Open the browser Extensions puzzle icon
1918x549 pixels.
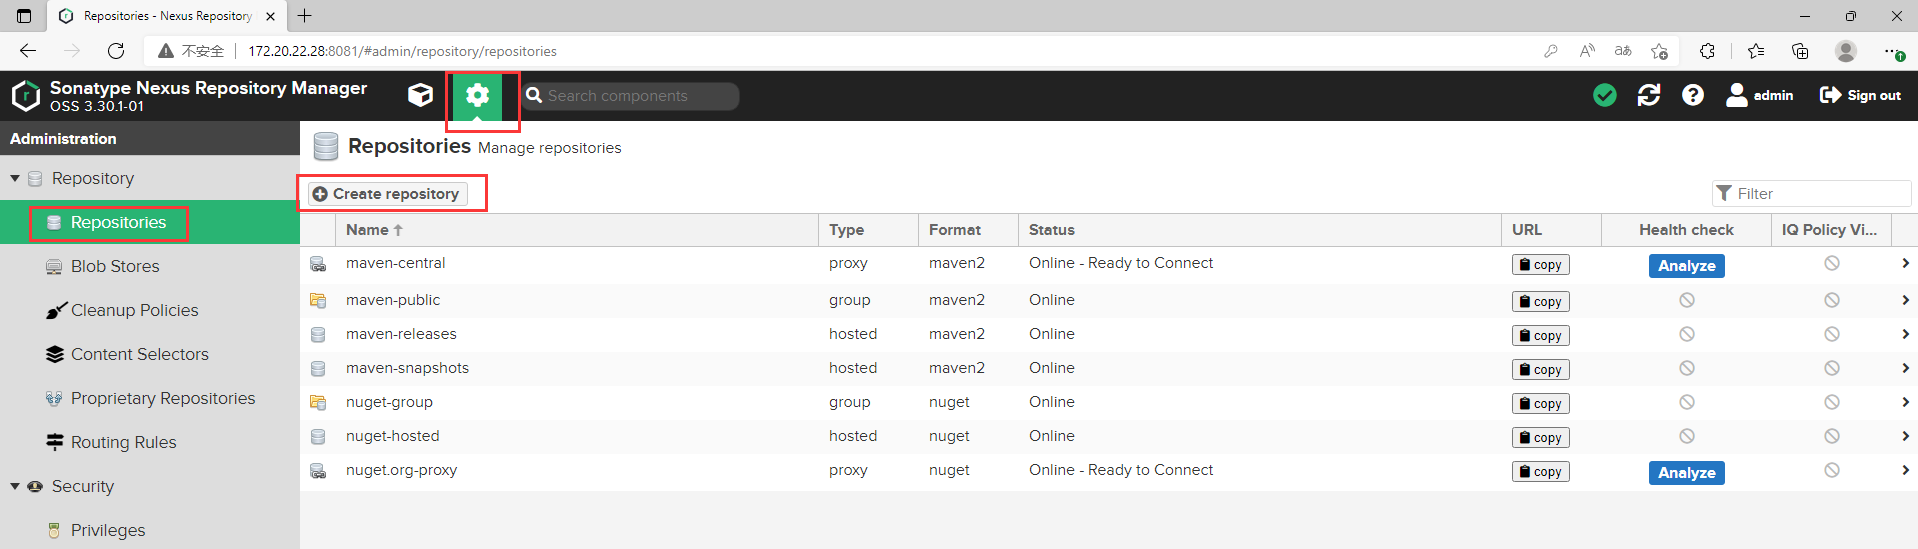[1707, 51]
